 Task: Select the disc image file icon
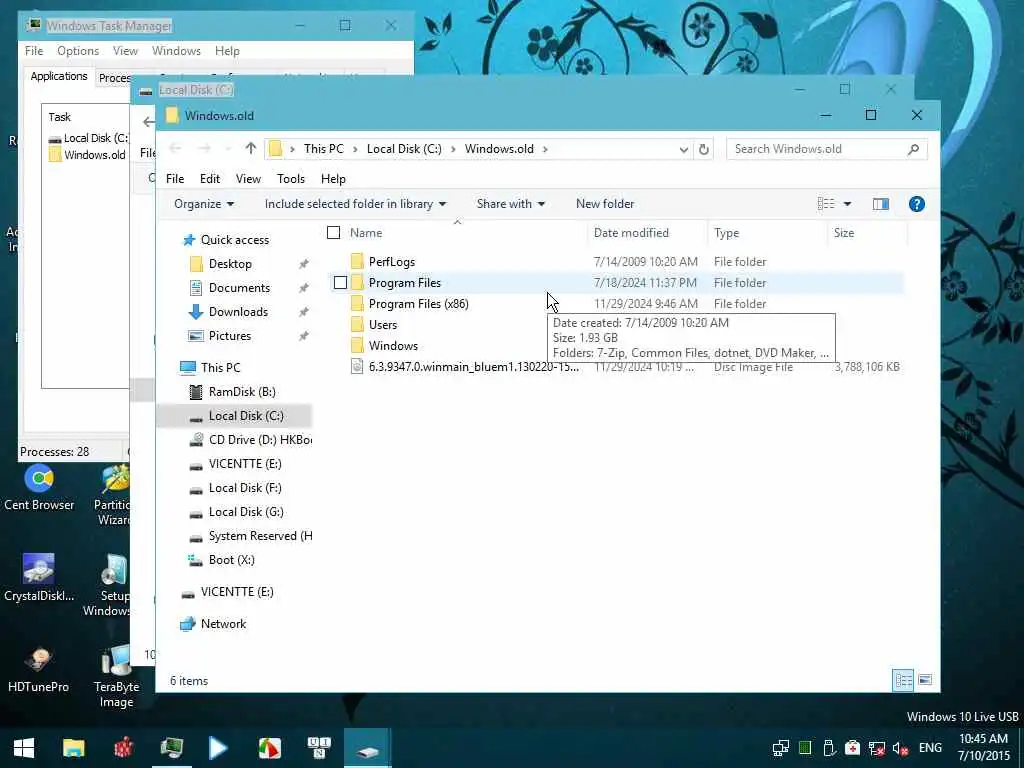click(357, 366)
